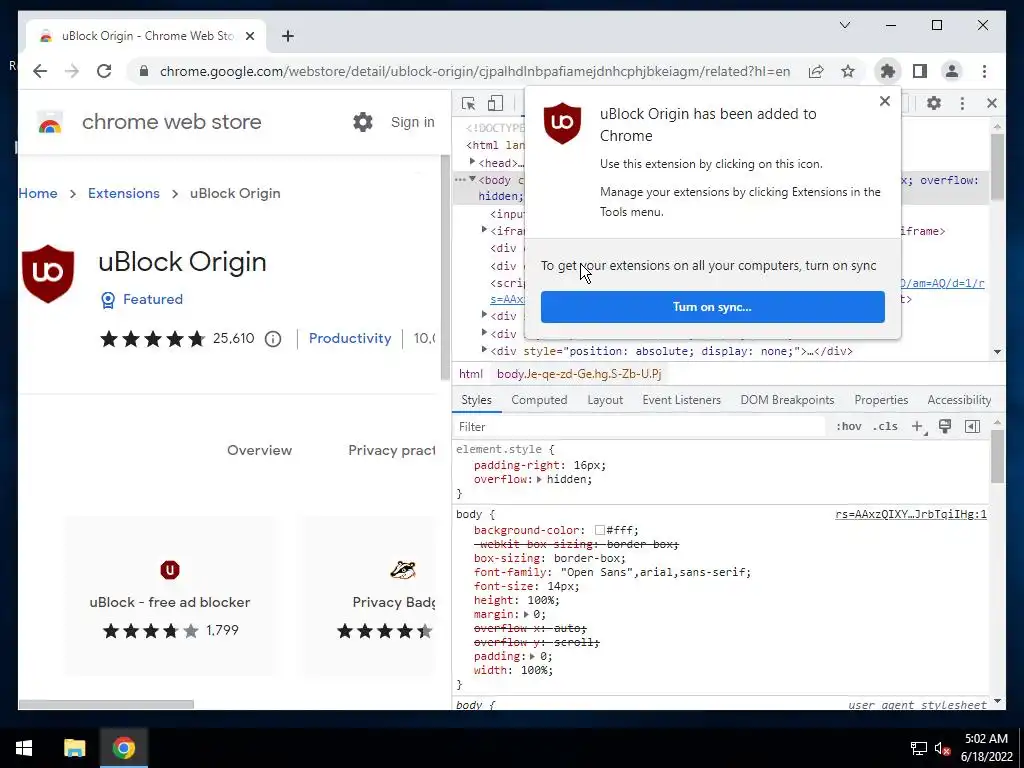Screen dimensions: 1024x768
Task: Open a new browser tab
Action: (288, 36)
